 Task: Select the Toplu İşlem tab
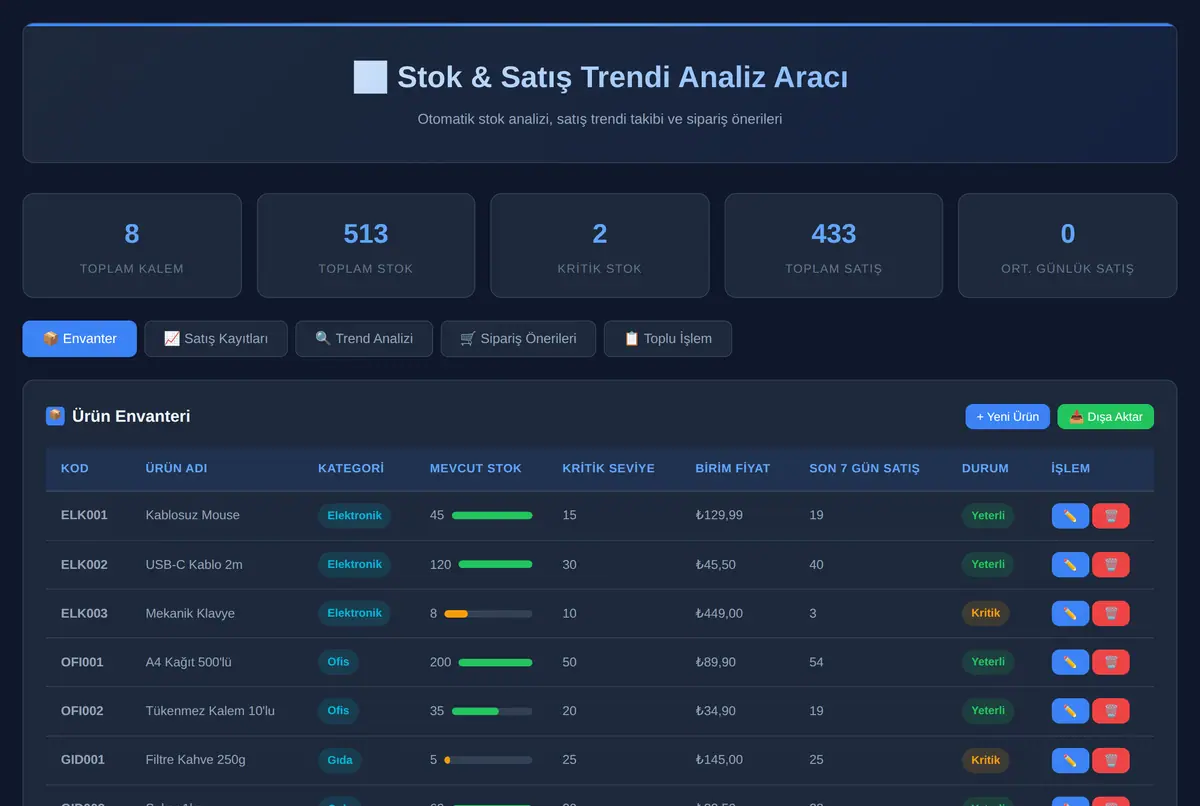coord(668,339)
